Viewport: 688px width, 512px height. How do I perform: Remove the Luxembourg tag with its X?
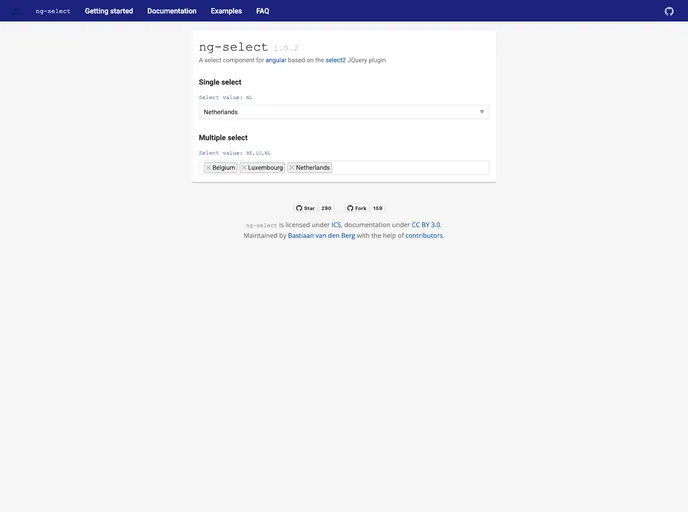(244, 168)
